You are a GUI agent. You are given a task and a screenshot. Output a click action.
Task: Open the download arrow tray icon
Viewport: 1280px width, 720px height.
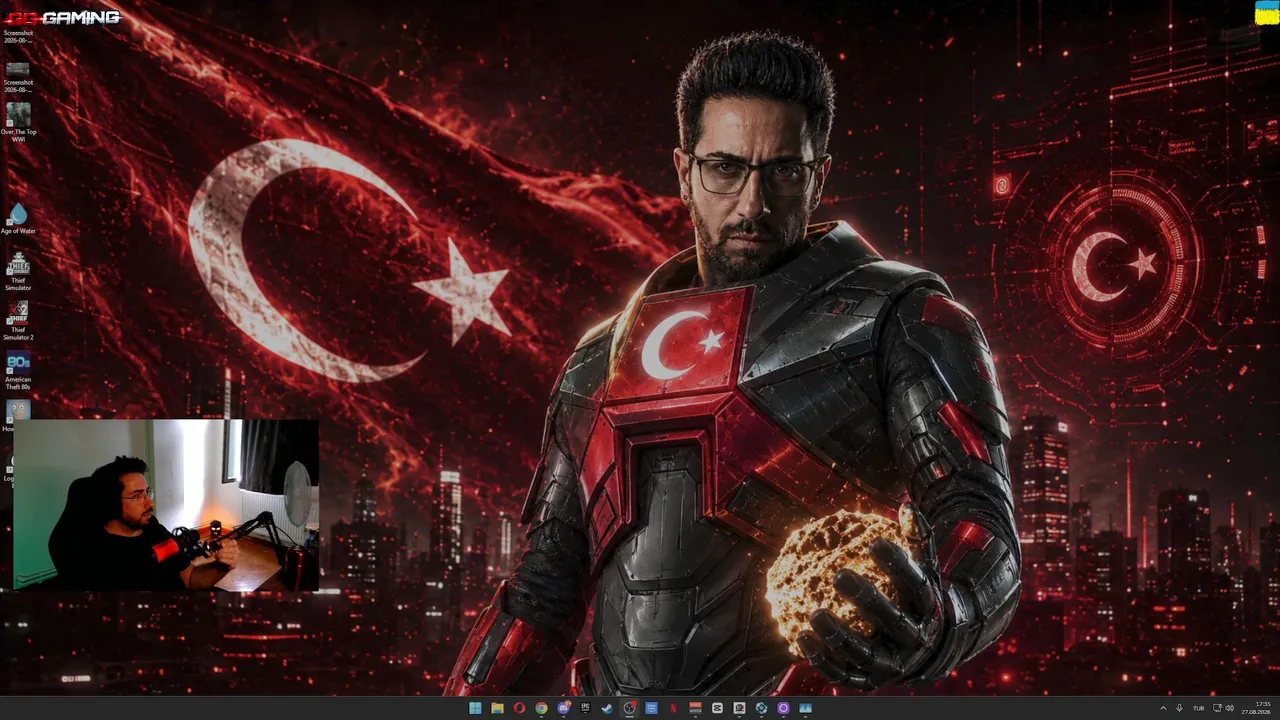tap(1180, 708)
